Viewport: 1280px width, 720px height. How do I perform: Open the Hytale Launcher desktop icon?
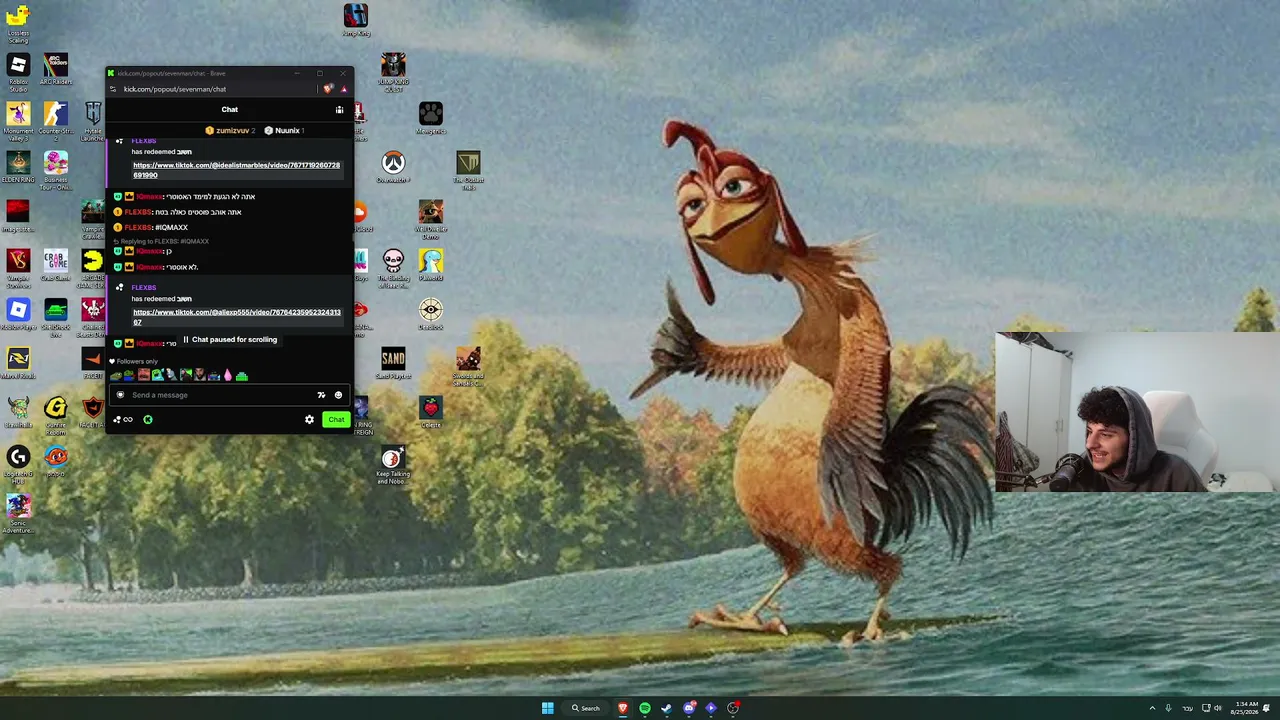point(93,120)
